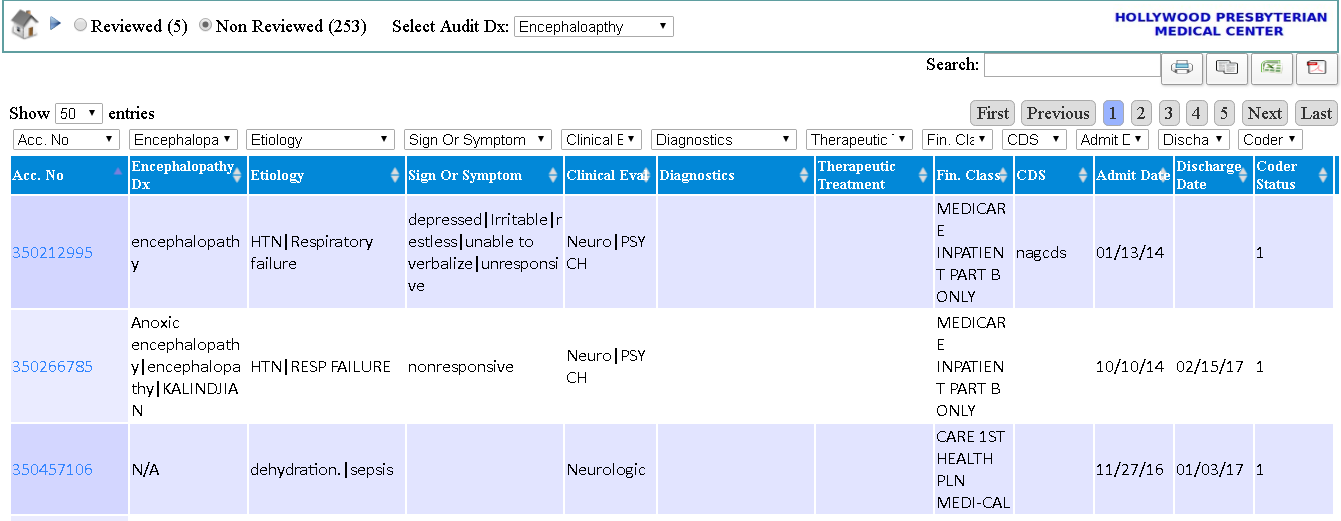Open the Diagnostics filter dropdown
1341x521 pixels.
pyautogui.click(x=724, y=140)
